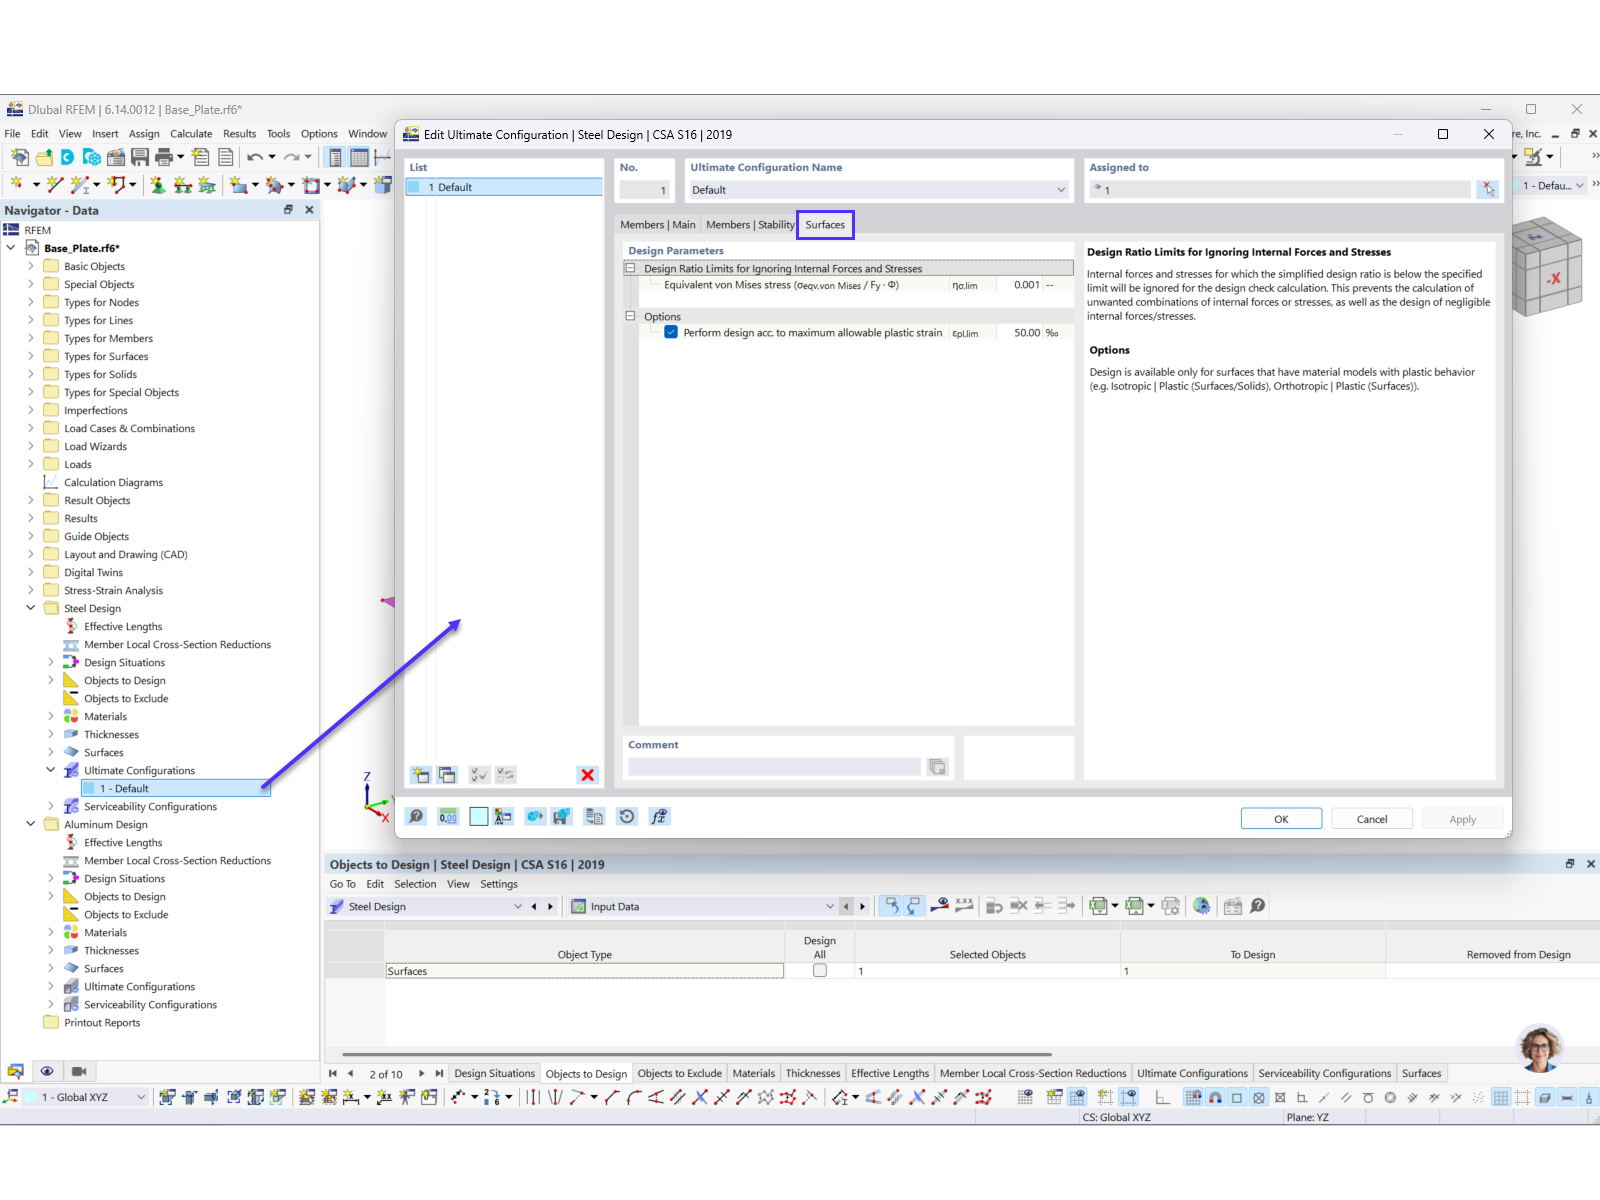
Task: Open the Serviceability Configurations table tab
Action: click(x=1324, y=1074)
